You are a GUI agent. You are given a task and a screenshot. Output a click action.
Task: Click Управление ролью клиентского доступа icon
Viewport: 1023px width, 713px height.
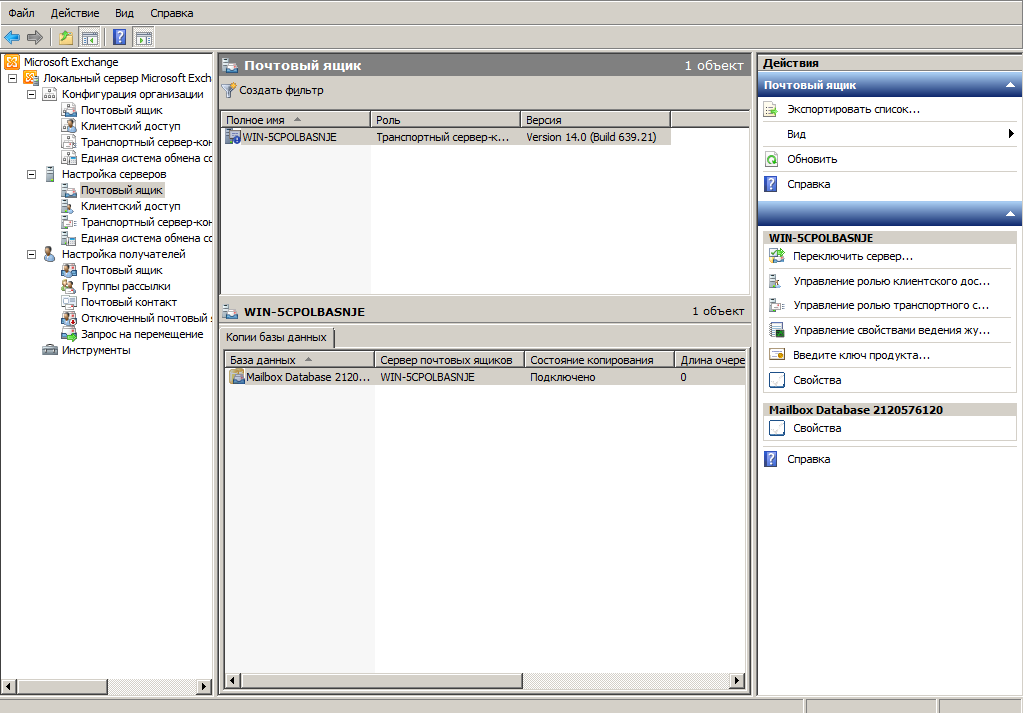pyautogui.click(x=776, y=281)
